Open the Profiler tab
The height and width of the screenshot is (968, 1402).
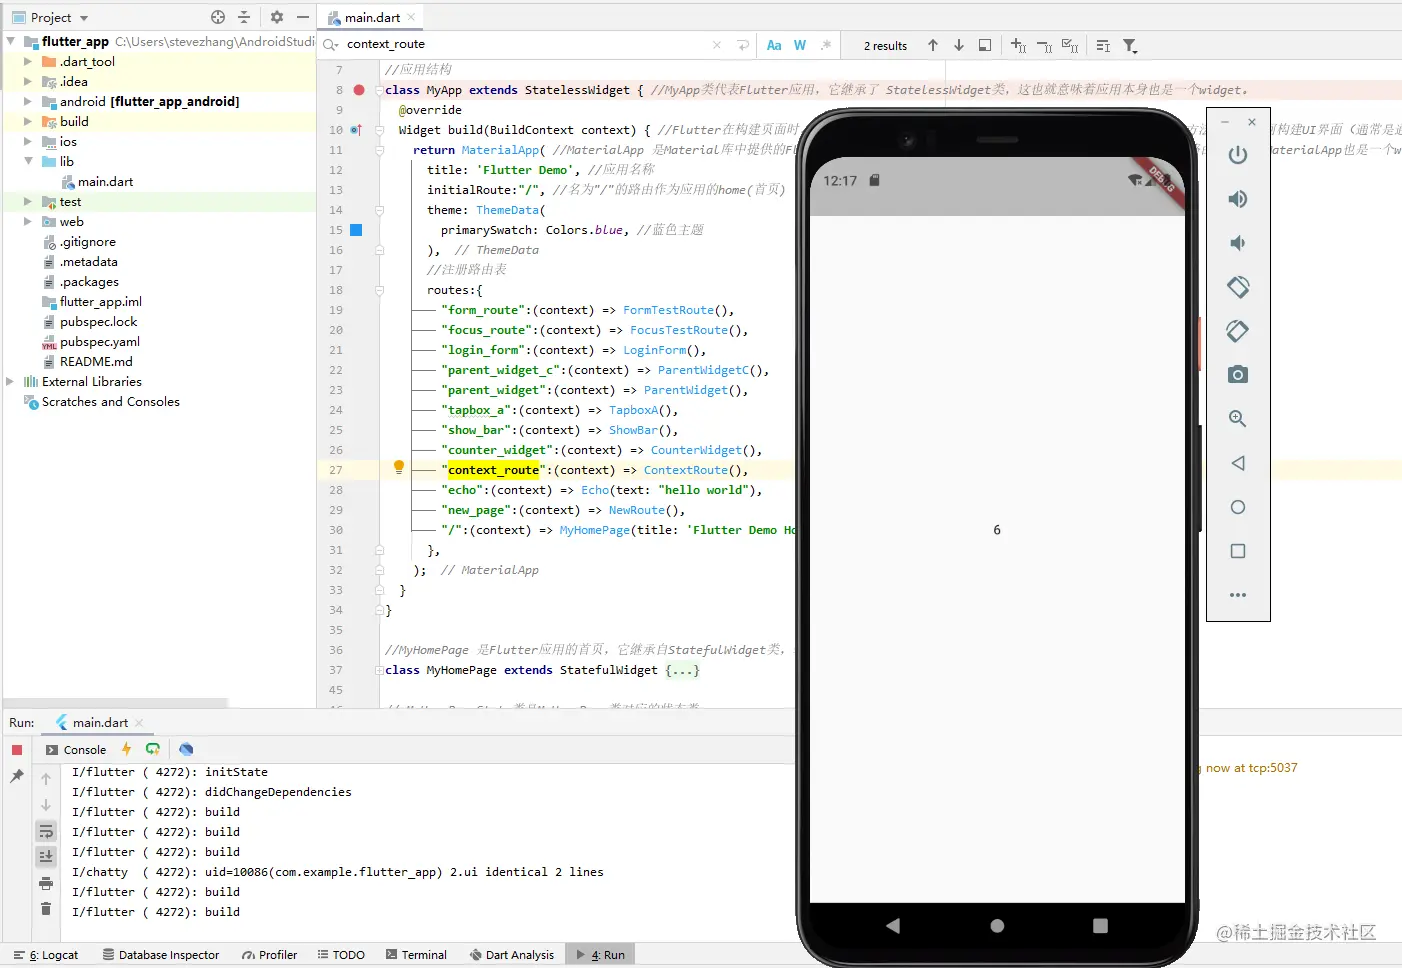(269, 955)
